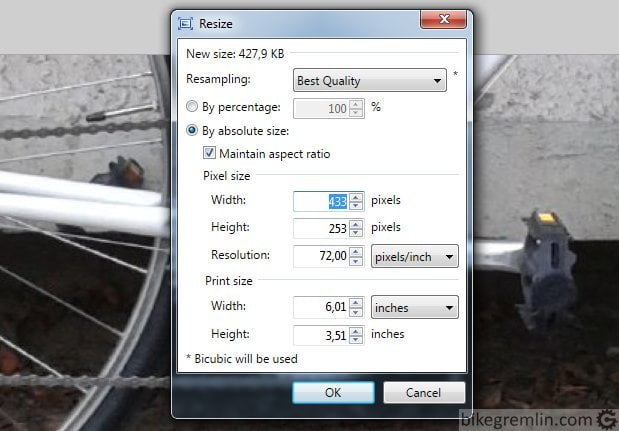Screen dimensions: 619x431
Task: Toggle Maintain aspect ratio checkbox
Action: pyautogui.click(x=209, y=153)
